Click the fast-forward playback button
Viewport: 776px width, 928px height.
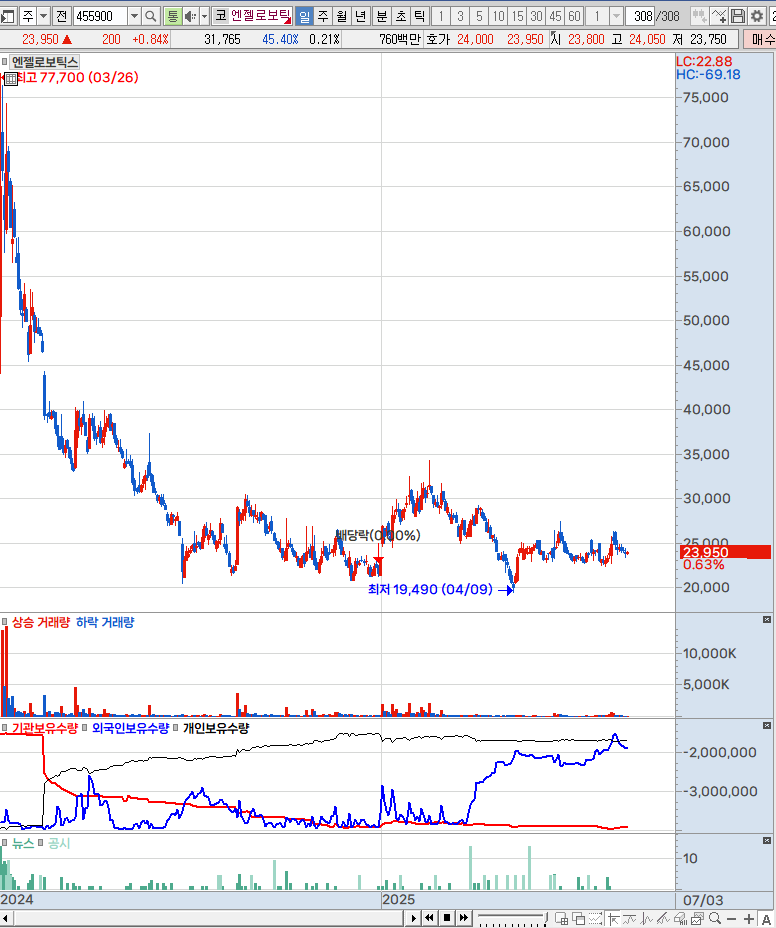click(463, 919)
